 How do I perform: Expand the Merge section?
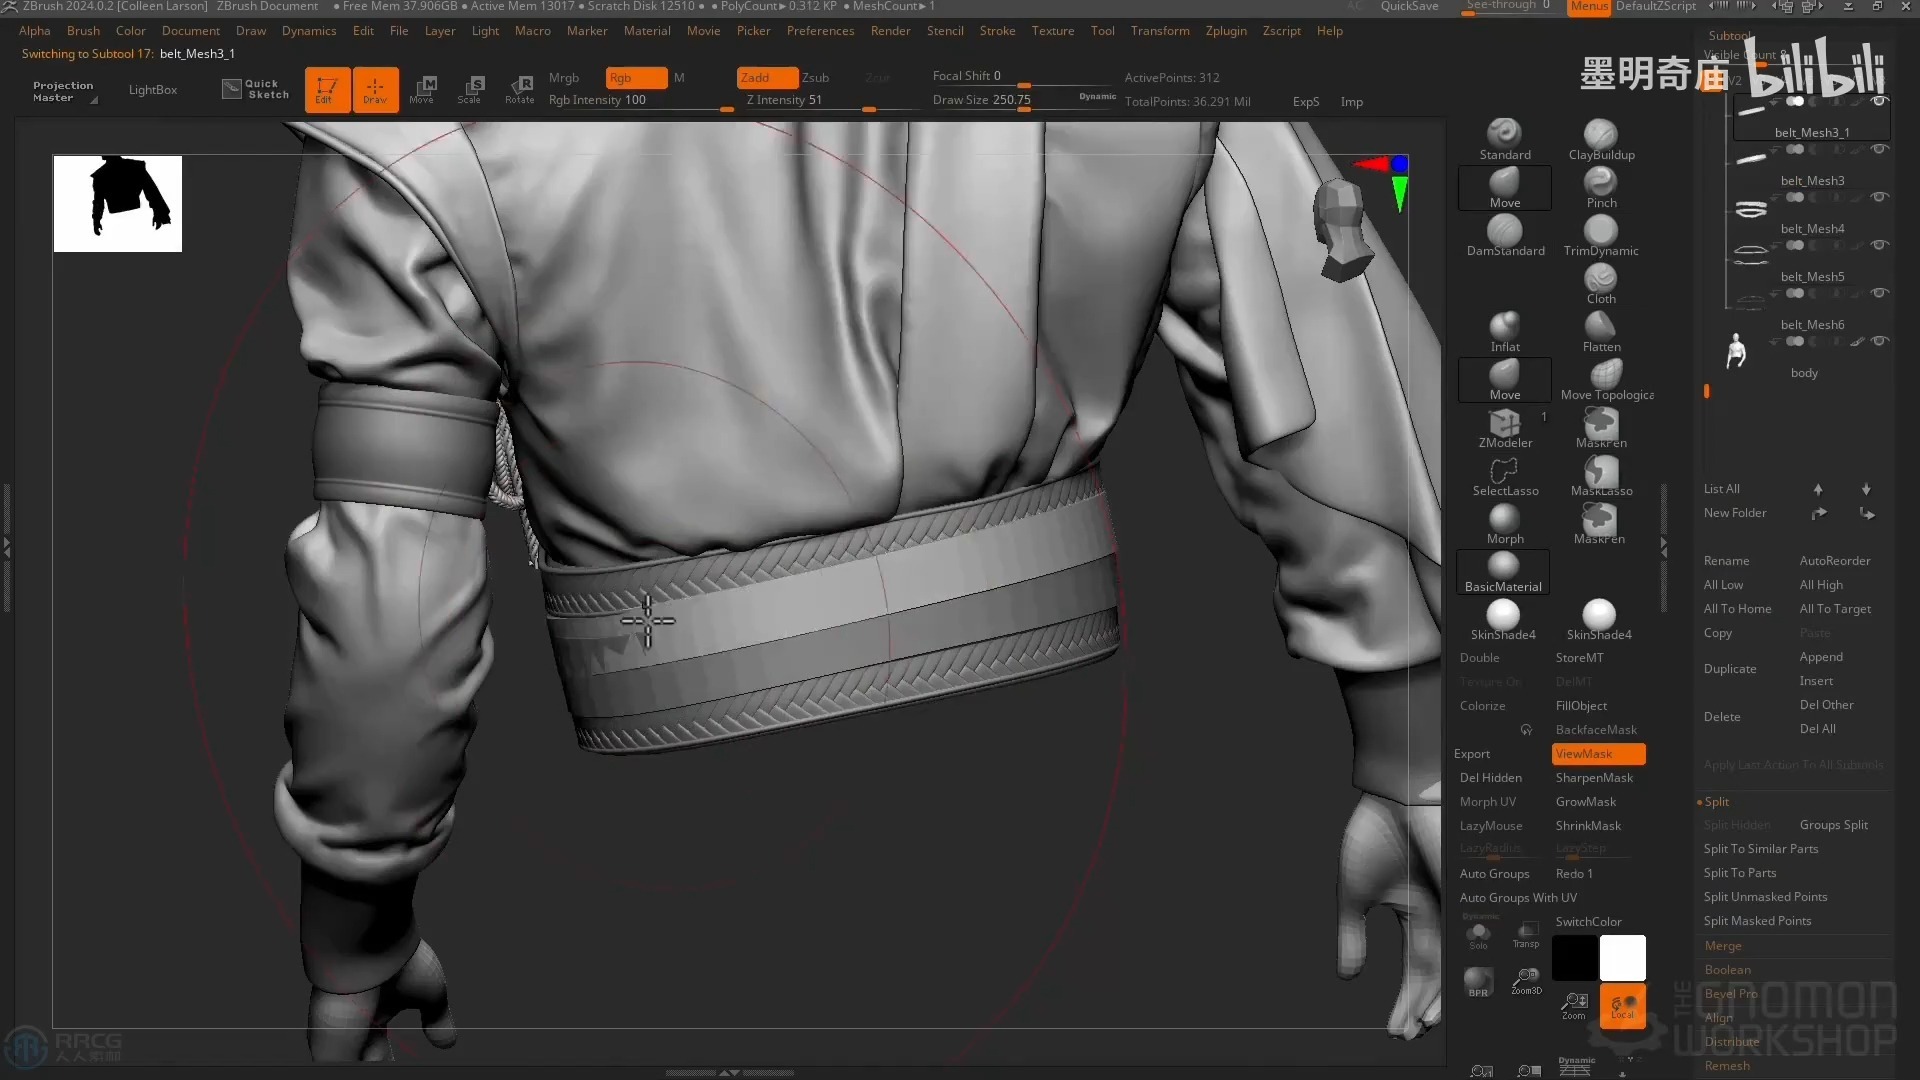click(1722, 945)
